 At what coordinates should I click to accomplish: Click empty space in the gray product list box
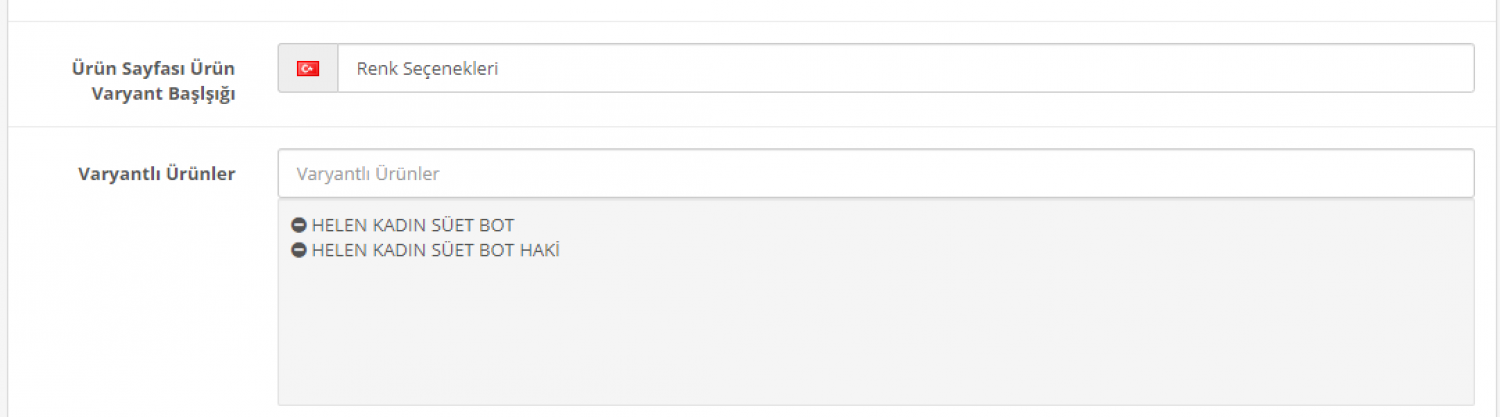[876, 330]
